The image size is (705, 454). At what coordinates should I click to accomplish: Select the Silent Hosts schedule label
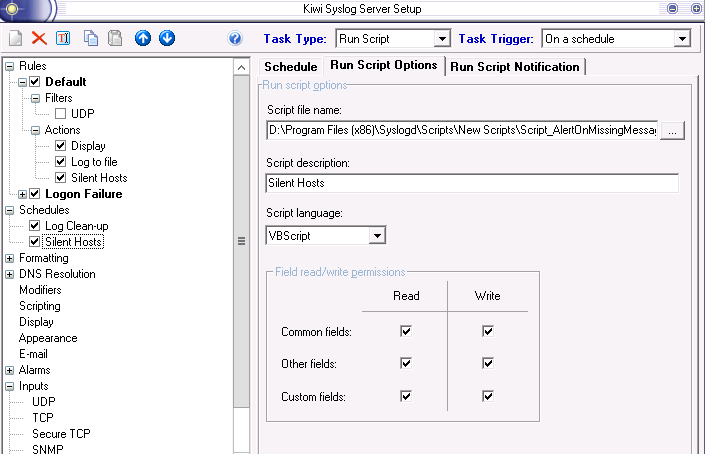pyautogui.click(x=74, y=242)
